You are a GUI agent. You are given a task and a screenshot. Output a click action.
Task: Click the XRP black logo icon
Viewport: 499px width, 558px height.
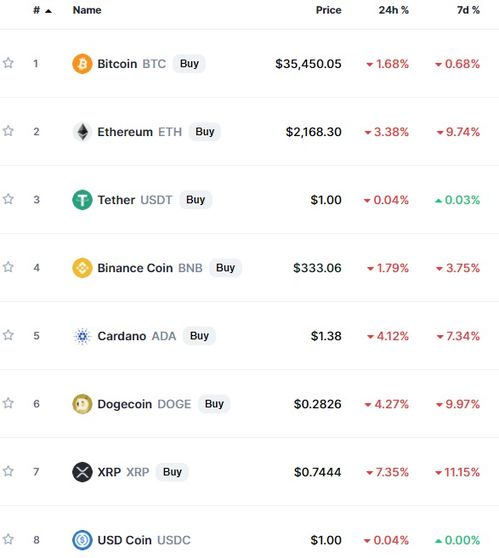click(82, 472)
